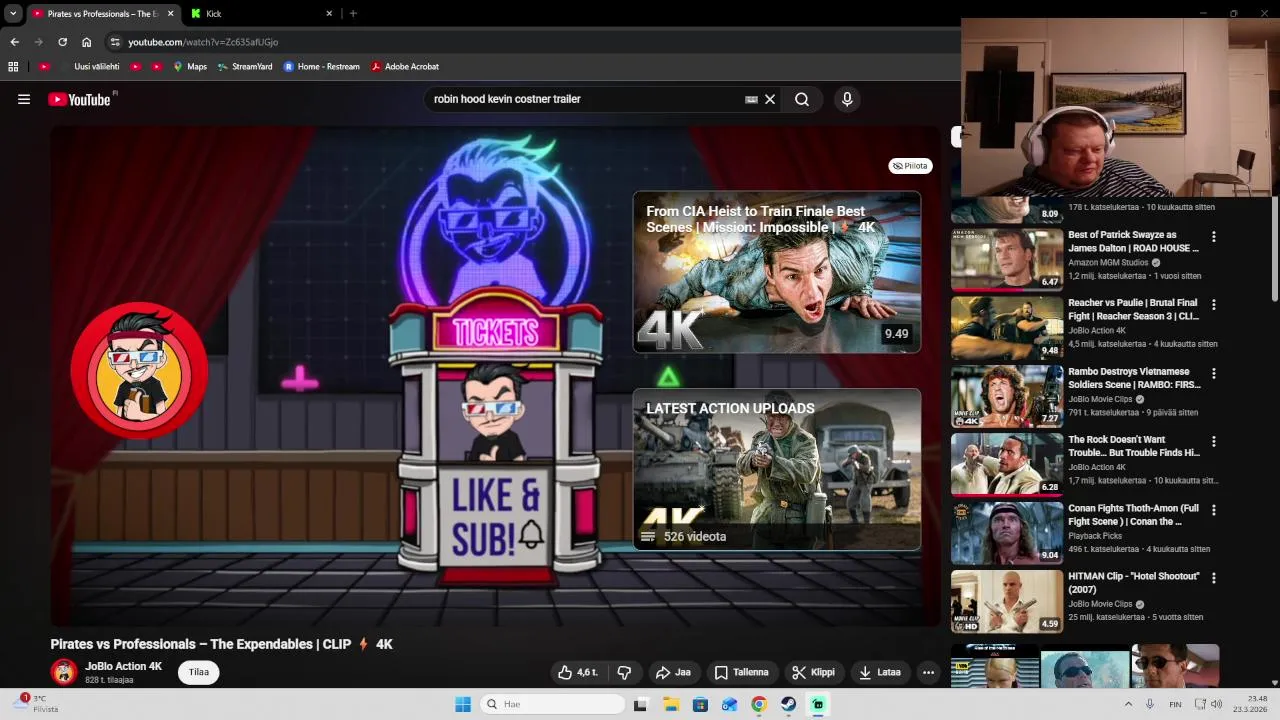The height and width of the screenshot is (720, 1280).
Task: Play the HITMAN Hotel Shootout thumbnail
Action: 1007,601
